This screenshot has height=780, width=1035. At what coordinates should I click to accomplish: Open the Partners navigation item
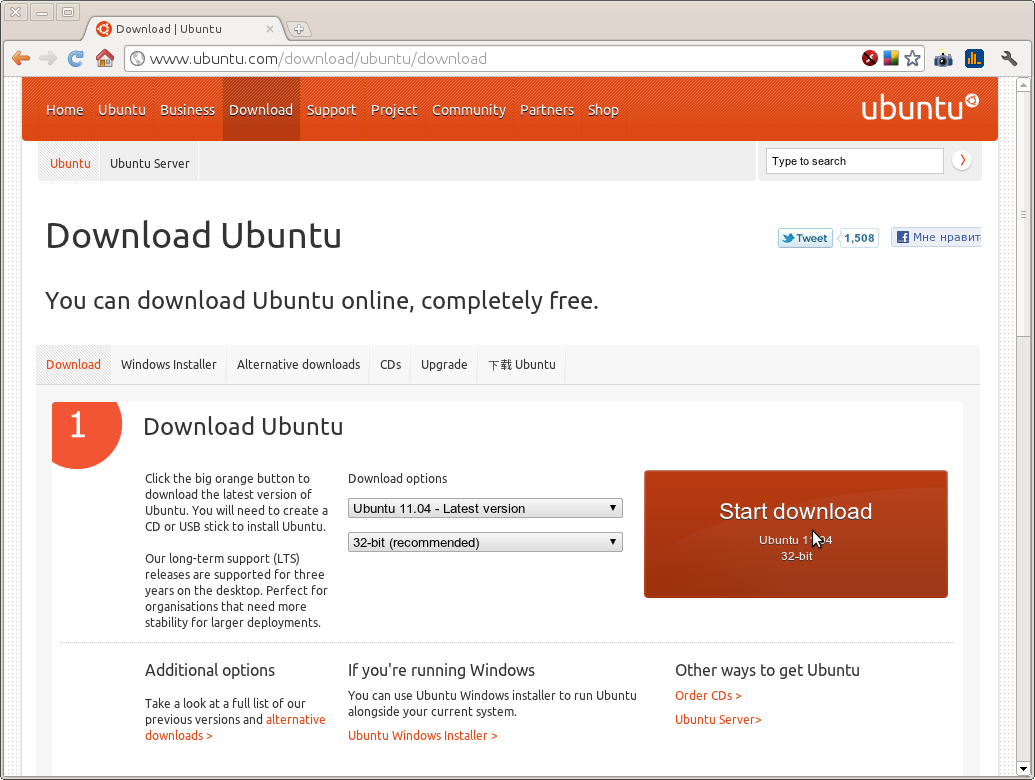coord(547,110)
